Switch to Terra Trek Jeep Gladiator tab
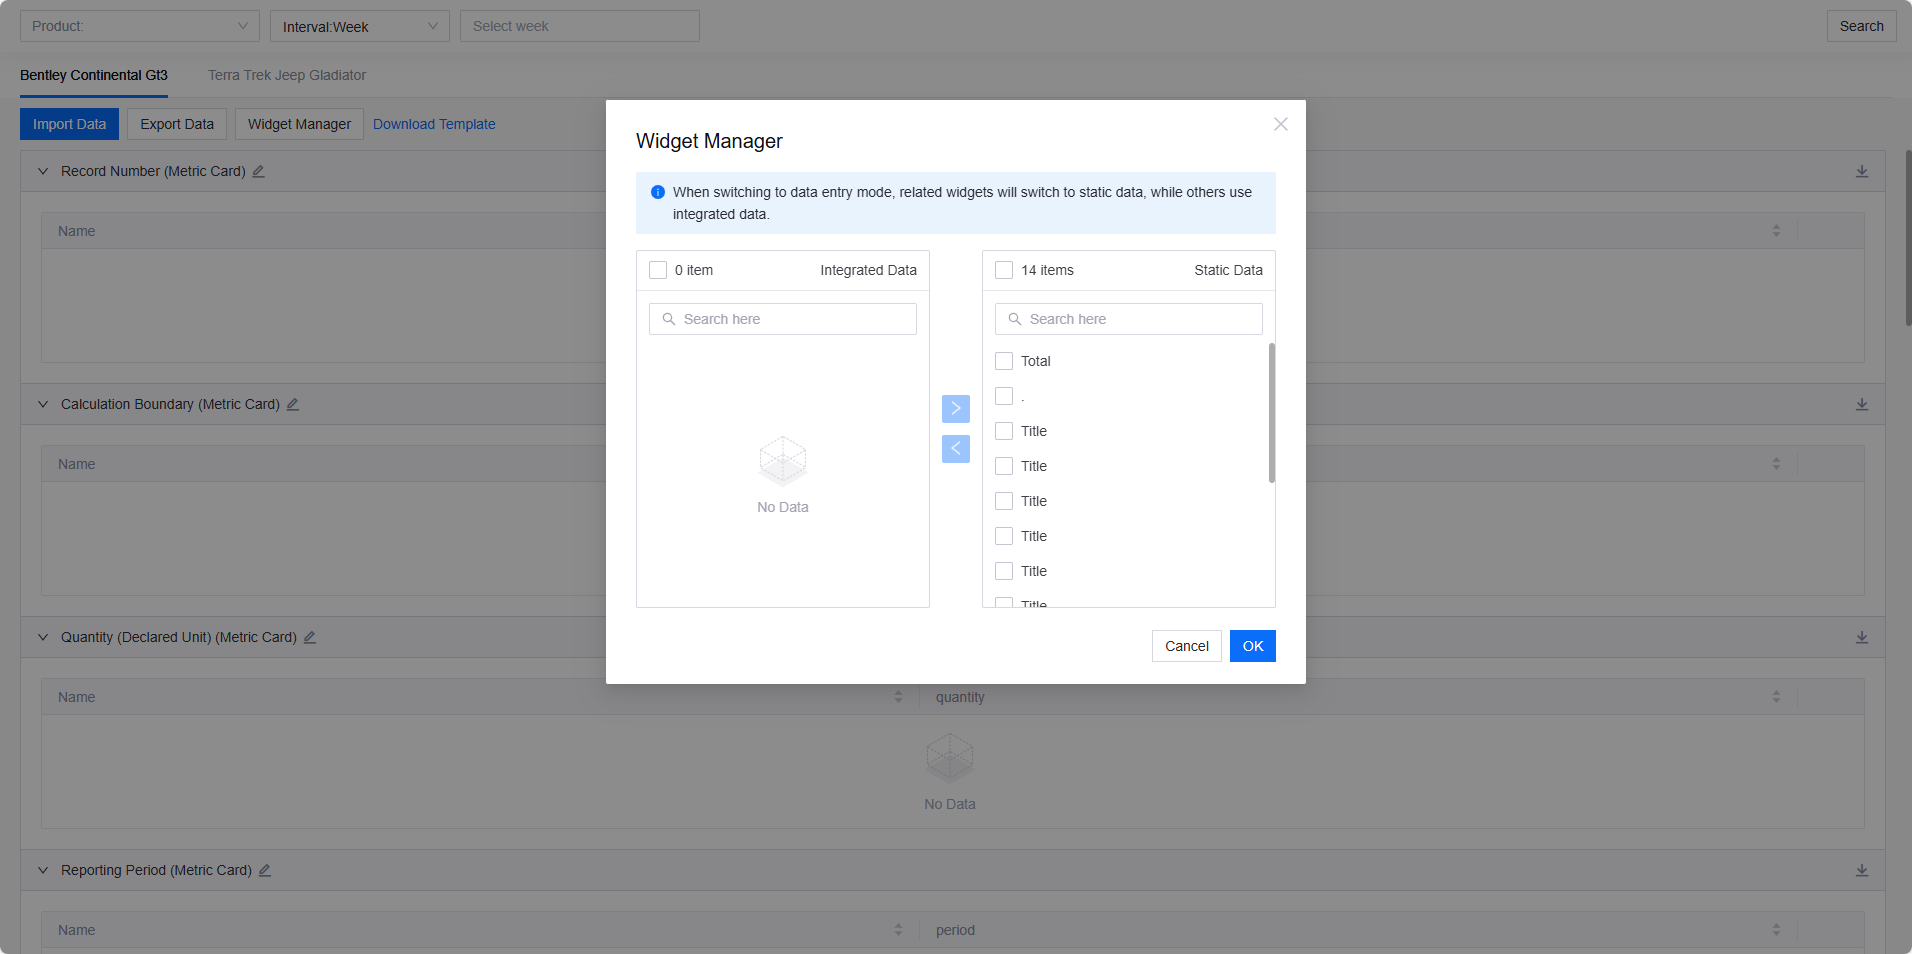Image resolution: width=1912 pixels, height=954 pixels. pos(287,75)
